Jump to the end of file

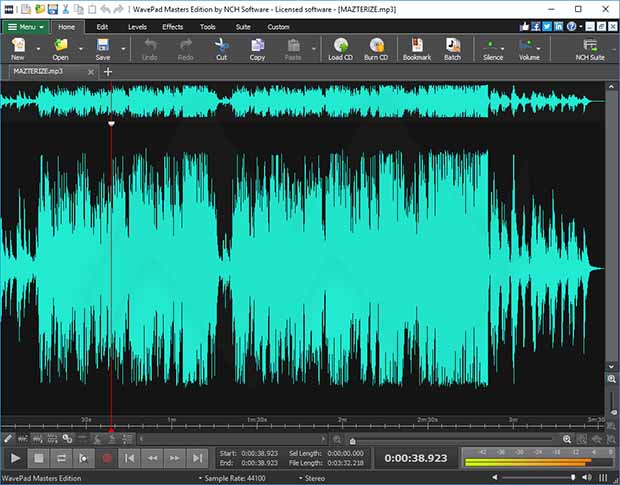tap(197, 458)
